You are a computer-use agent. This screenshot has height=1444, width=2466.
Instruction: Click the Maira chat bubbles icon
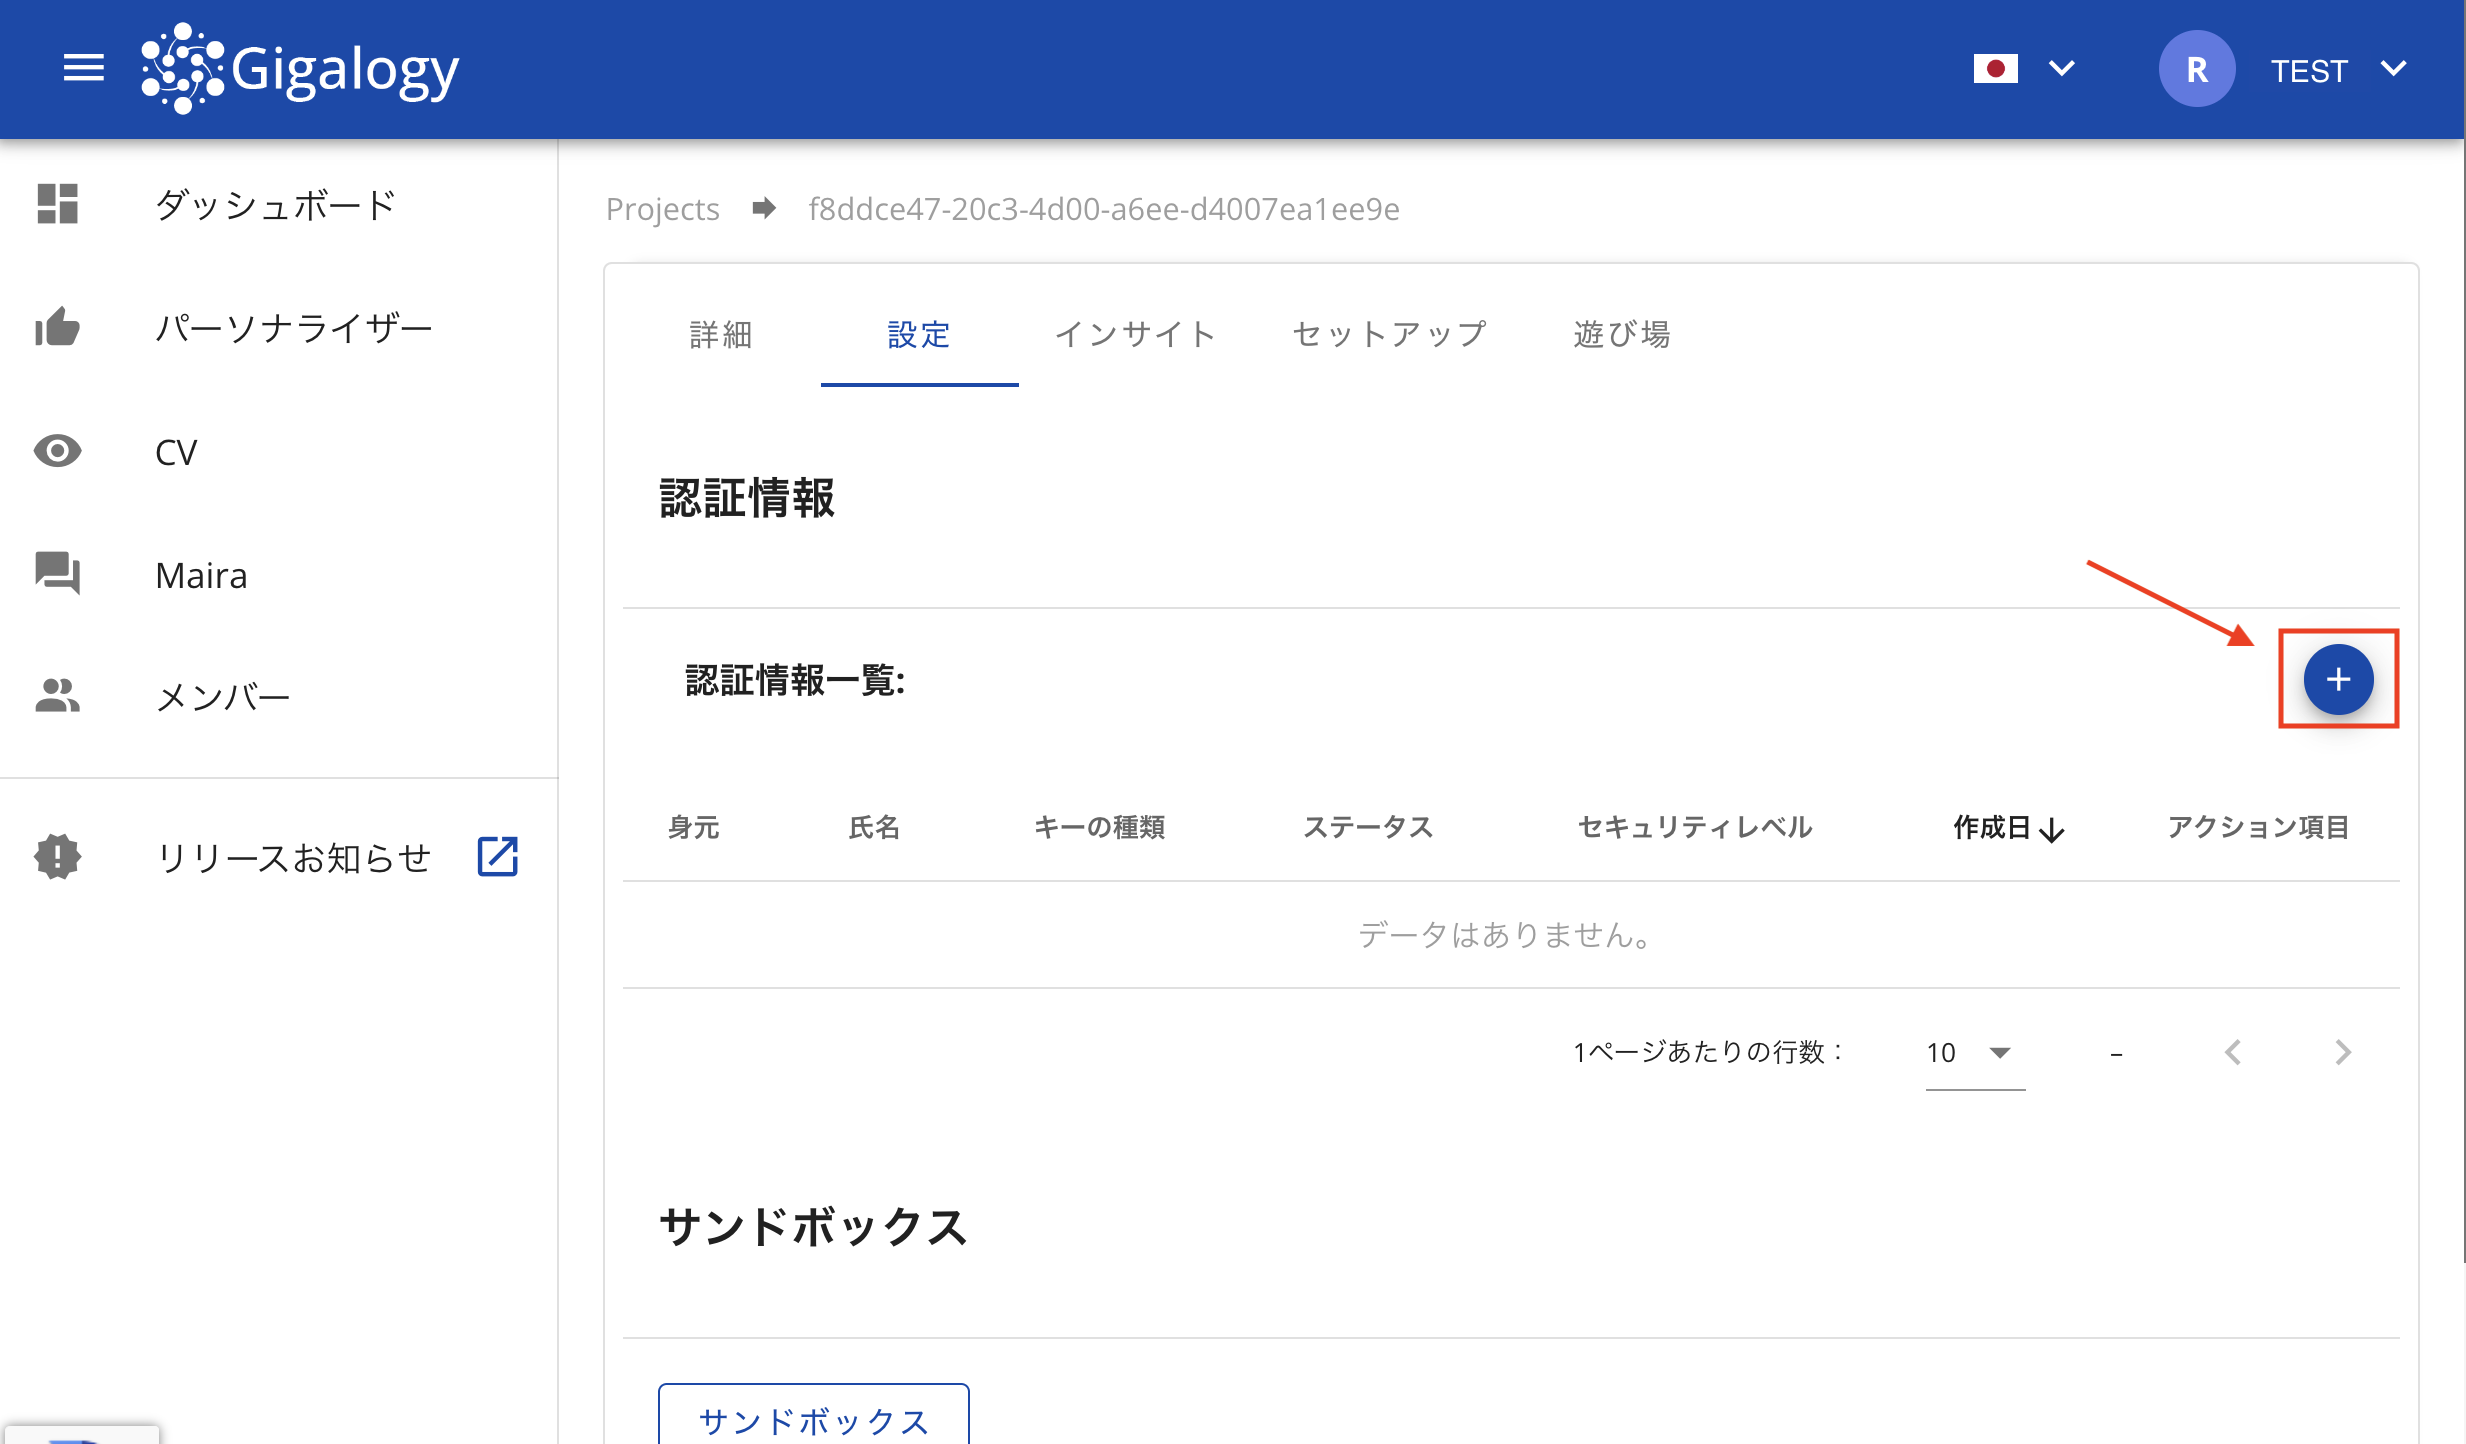[57, 573]
